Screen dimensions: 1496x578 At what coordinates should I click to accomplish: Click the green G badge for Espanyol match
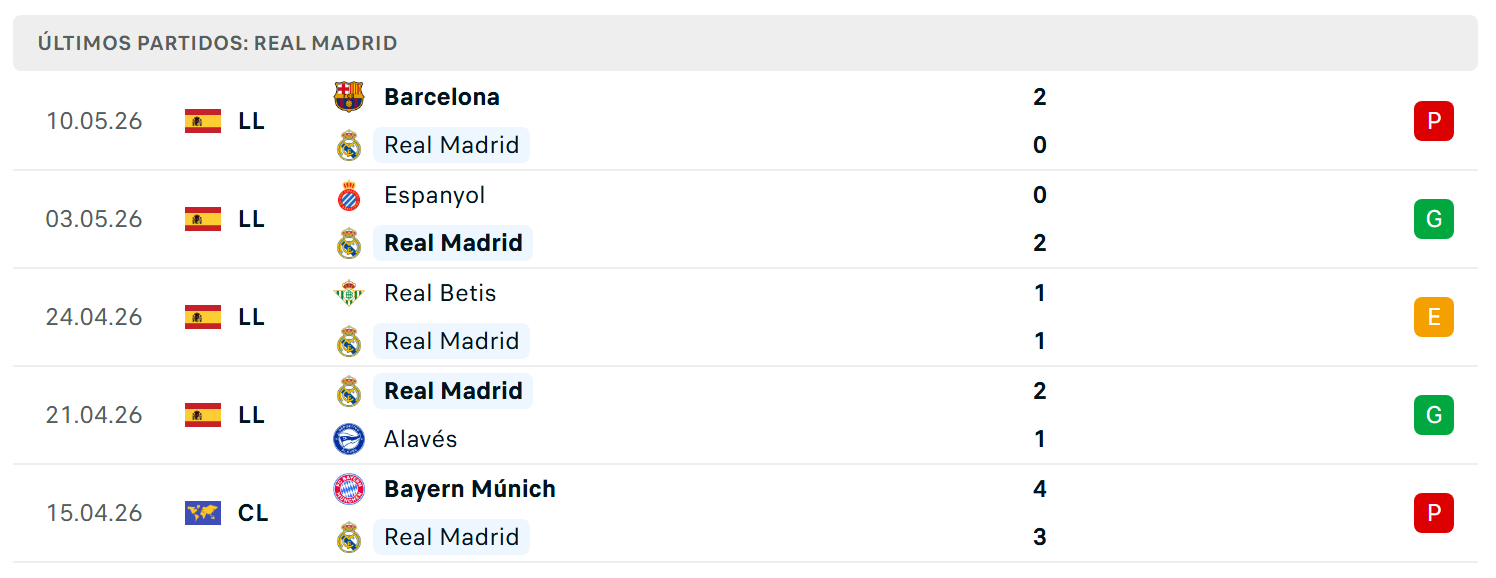click(x=1433, y=219)
